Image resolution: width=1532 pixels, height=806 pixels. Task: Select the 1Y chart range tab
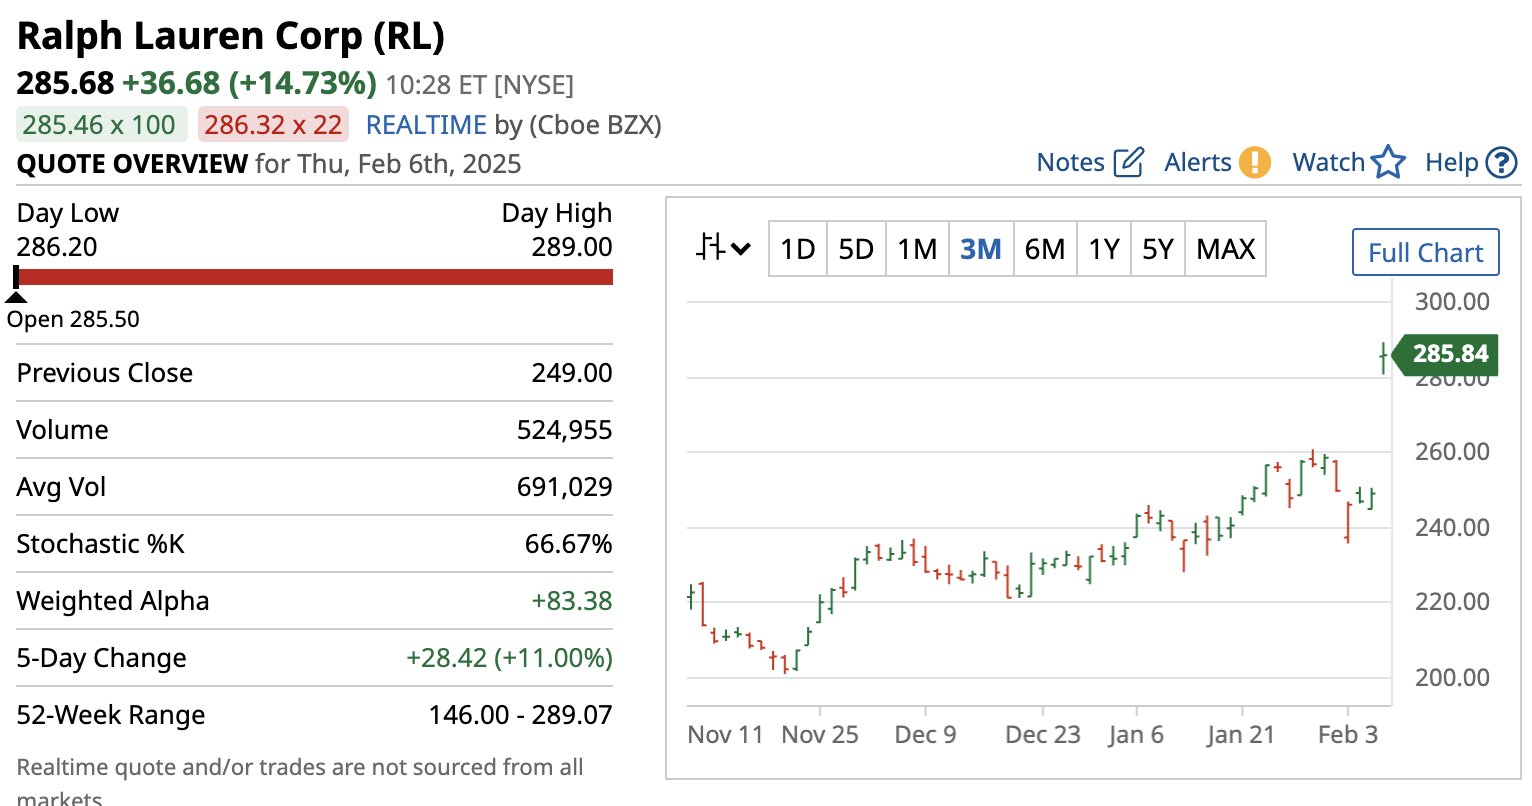pos(1104,248)
